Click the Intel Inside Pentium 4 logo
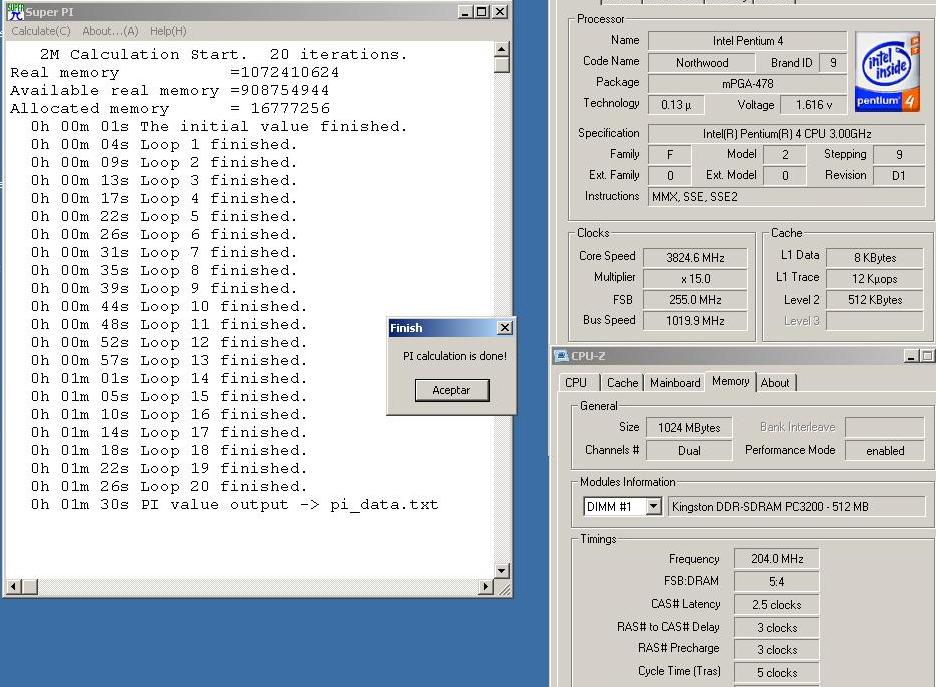The image size is (936, 687). (x=887, y=72)
